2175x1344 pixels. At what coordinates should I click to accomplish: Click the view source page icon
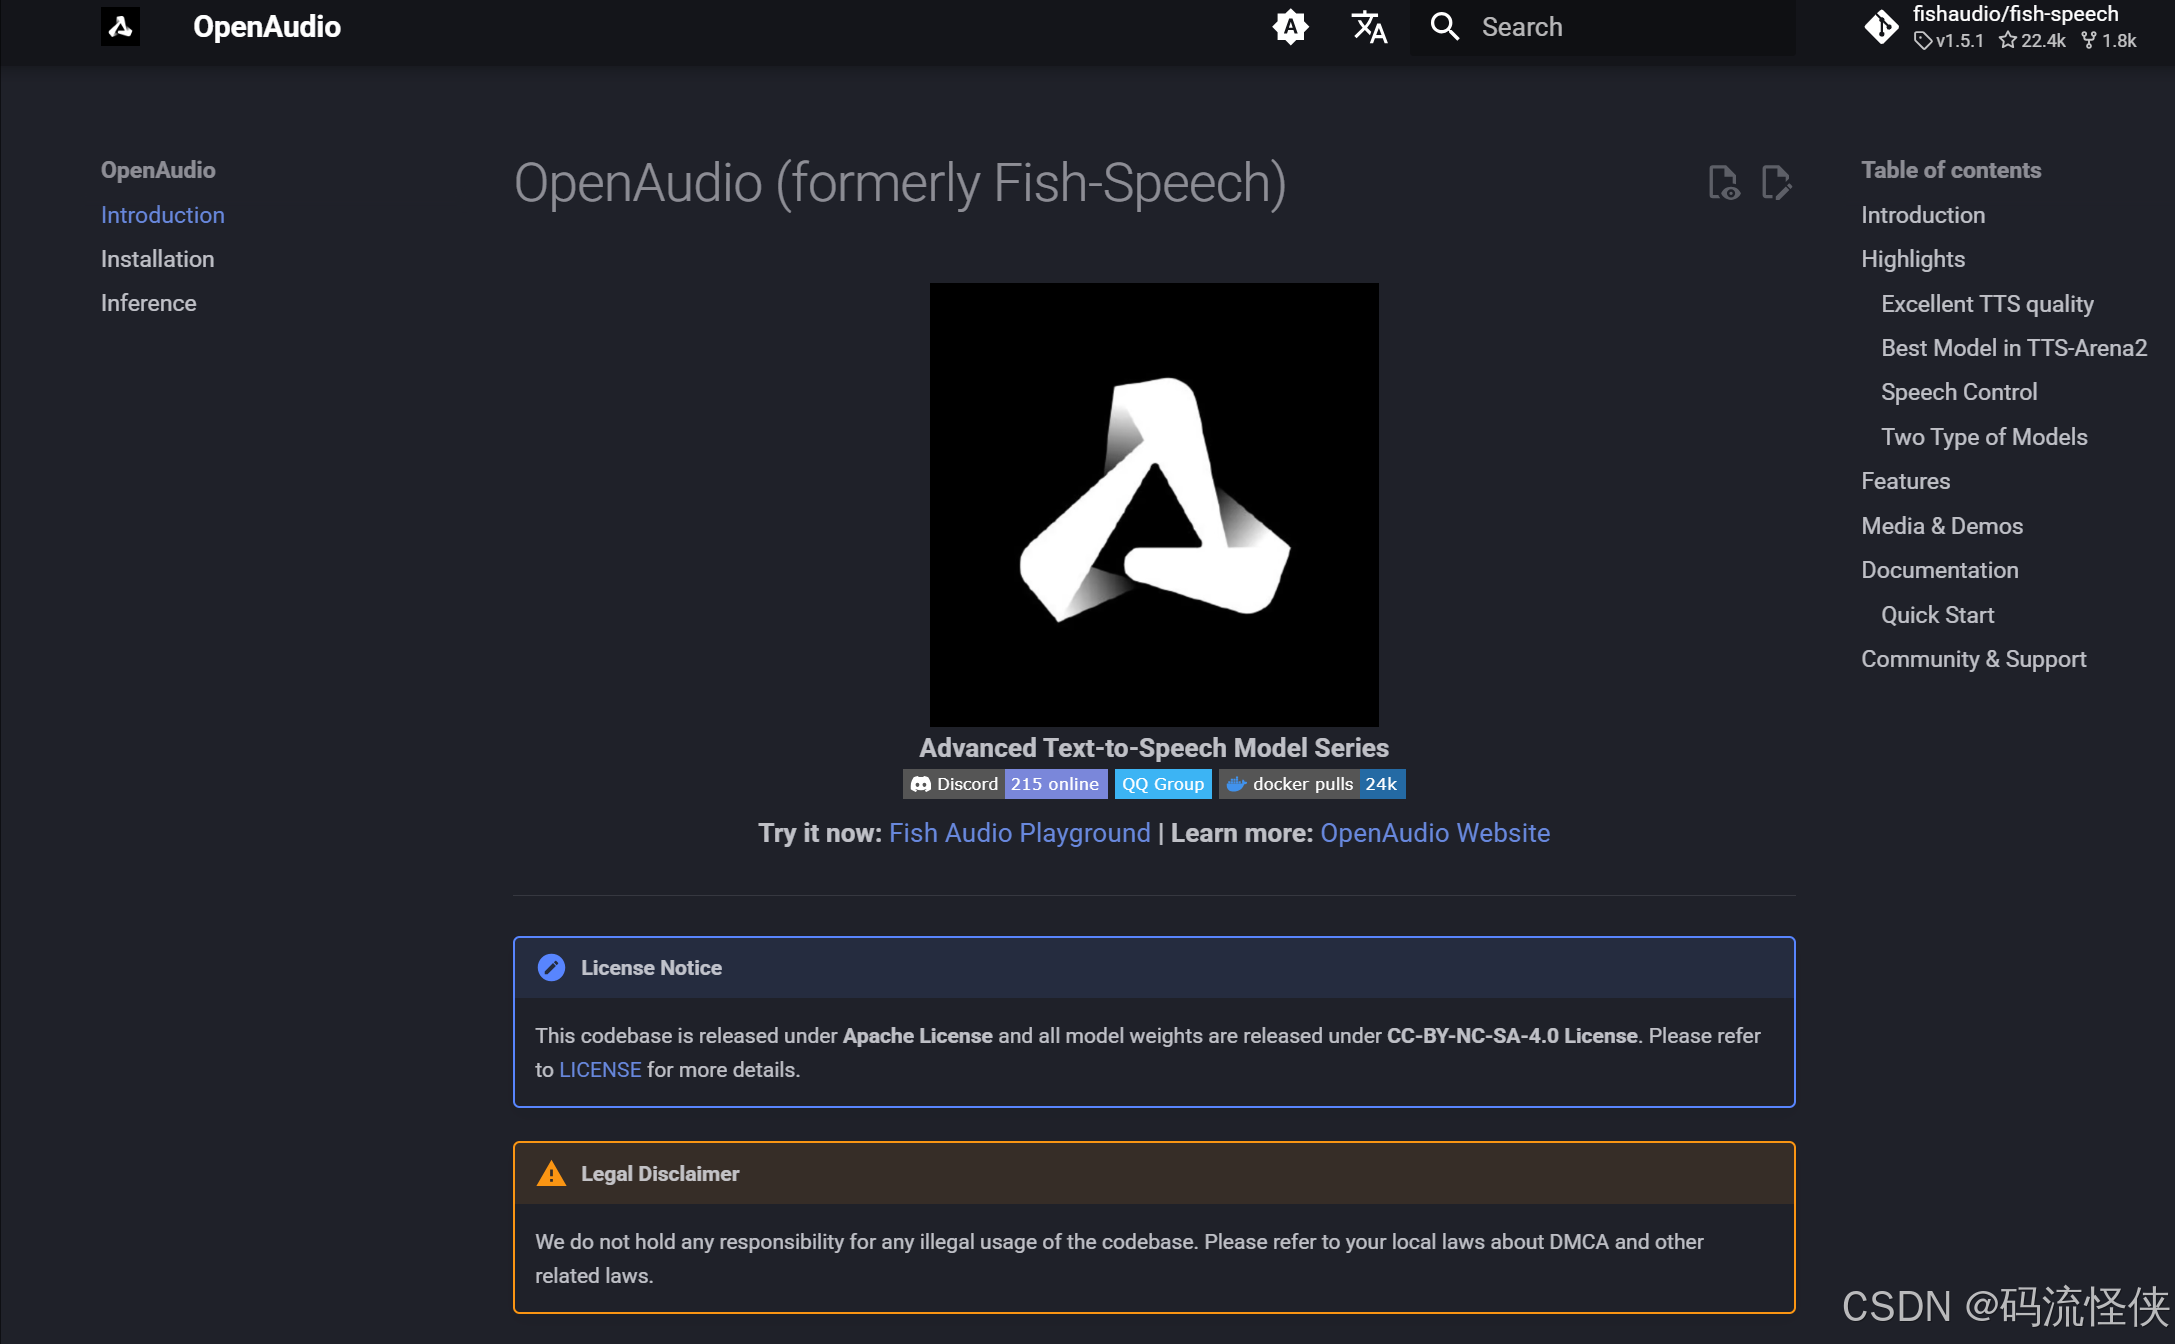click(1724, 183)
